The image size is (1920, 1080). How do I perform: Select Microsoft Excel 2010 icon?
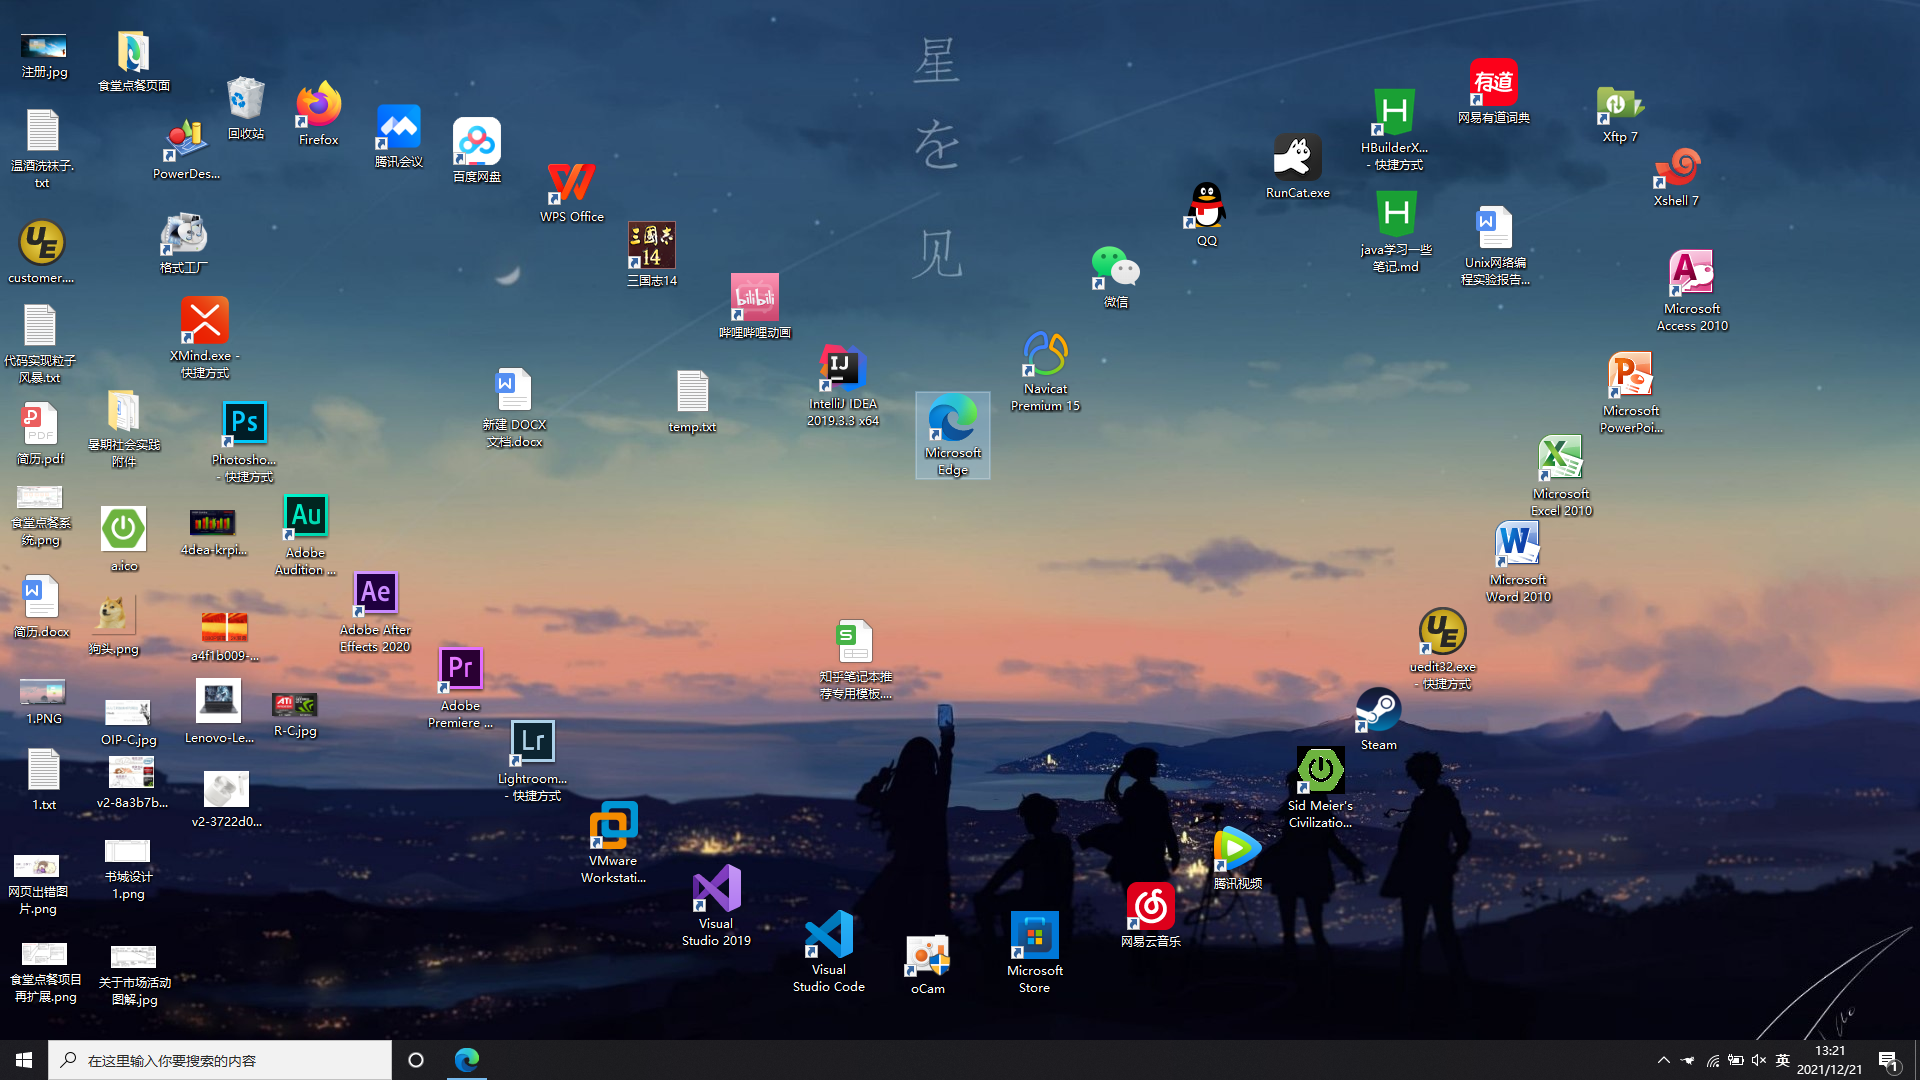pyautogui.click(x=1561, y=476)
